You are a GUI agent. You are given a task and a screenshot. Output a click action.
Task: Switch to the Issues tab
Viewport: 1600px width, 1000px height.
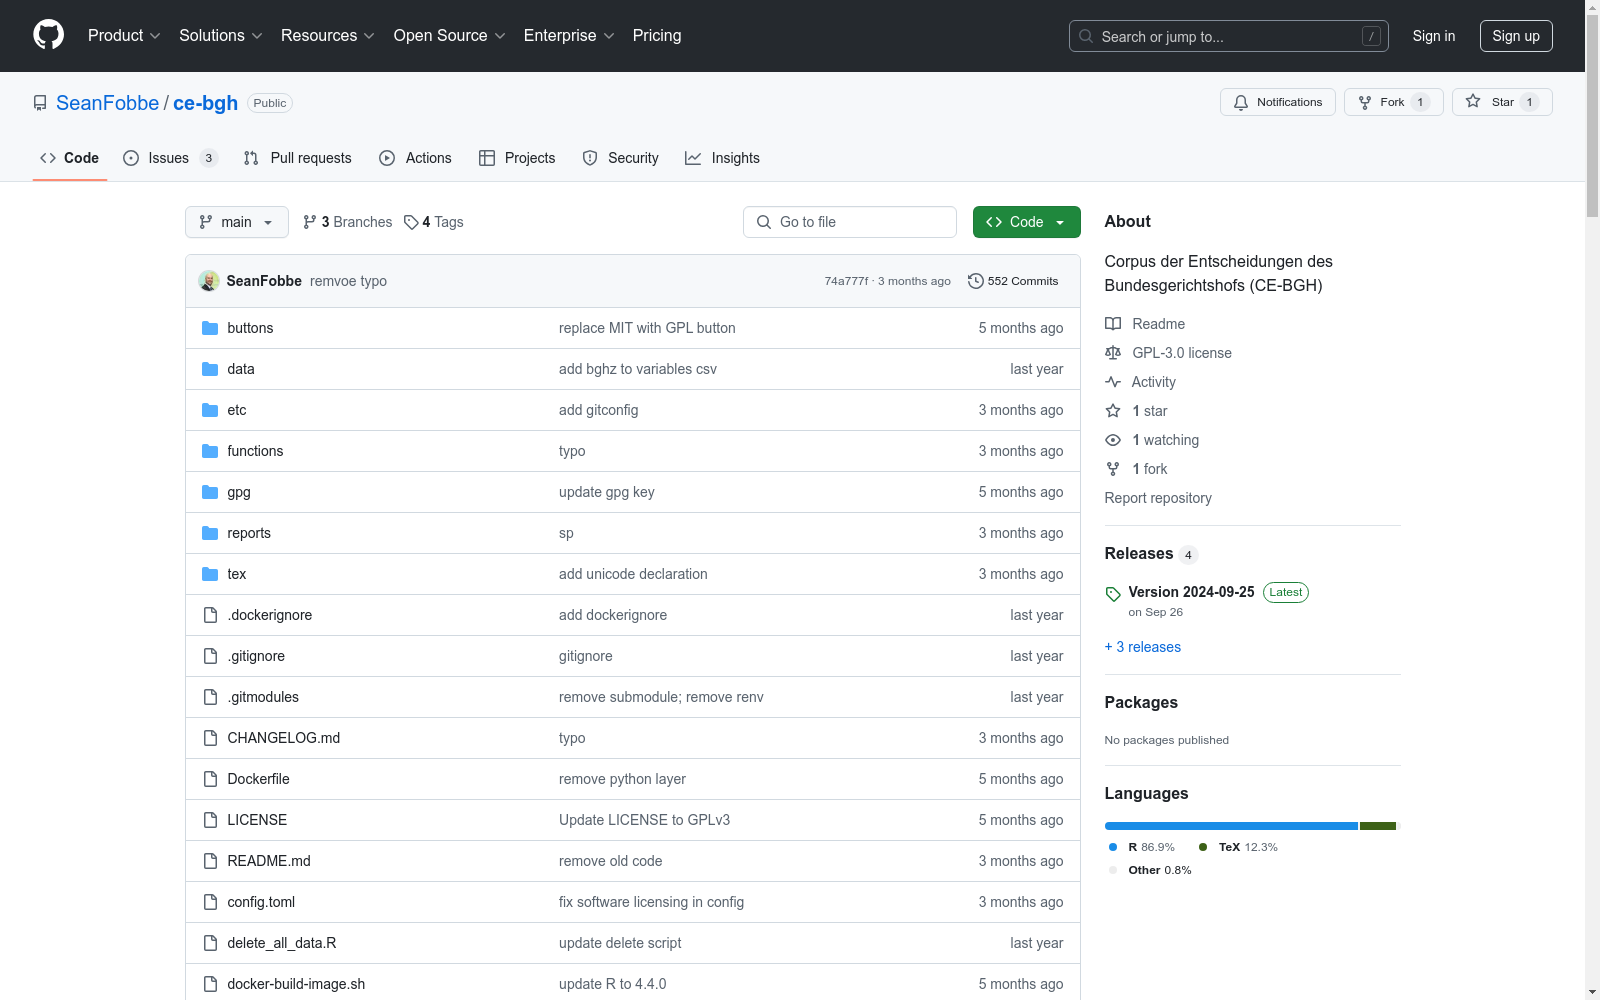tap(170, 158)
